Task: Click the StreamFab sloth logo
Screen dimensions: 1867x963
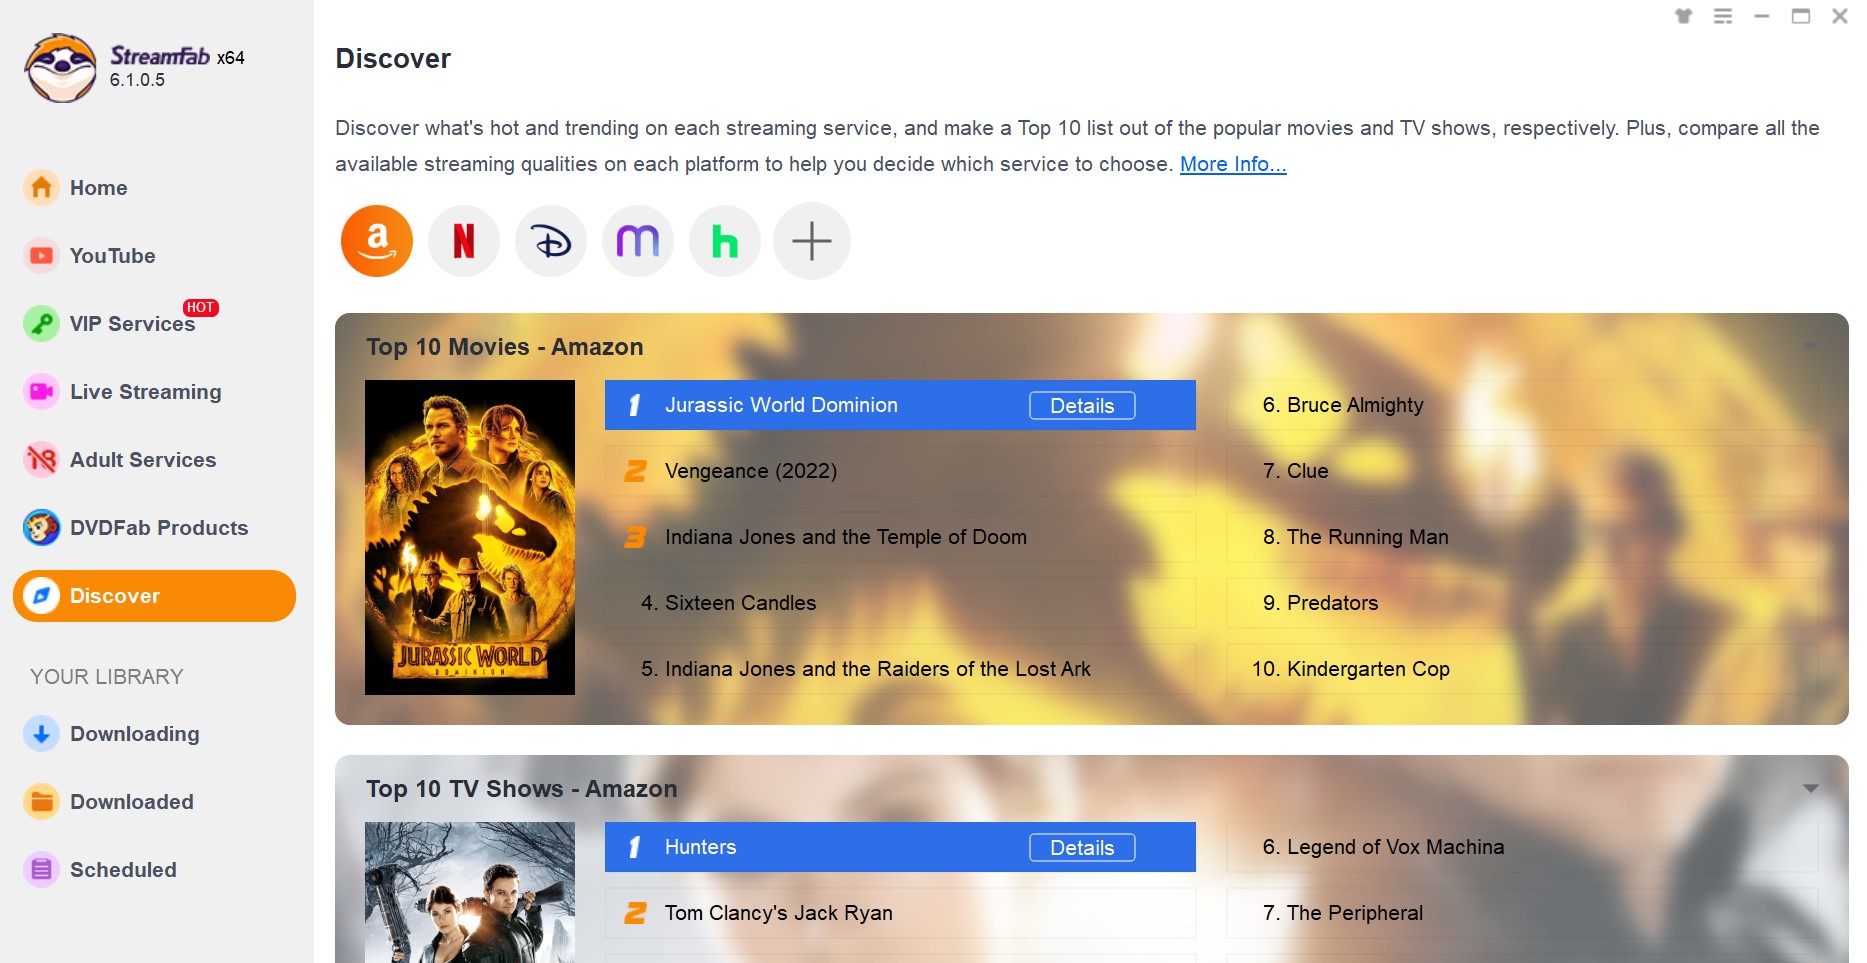Action: pos(61,68)
